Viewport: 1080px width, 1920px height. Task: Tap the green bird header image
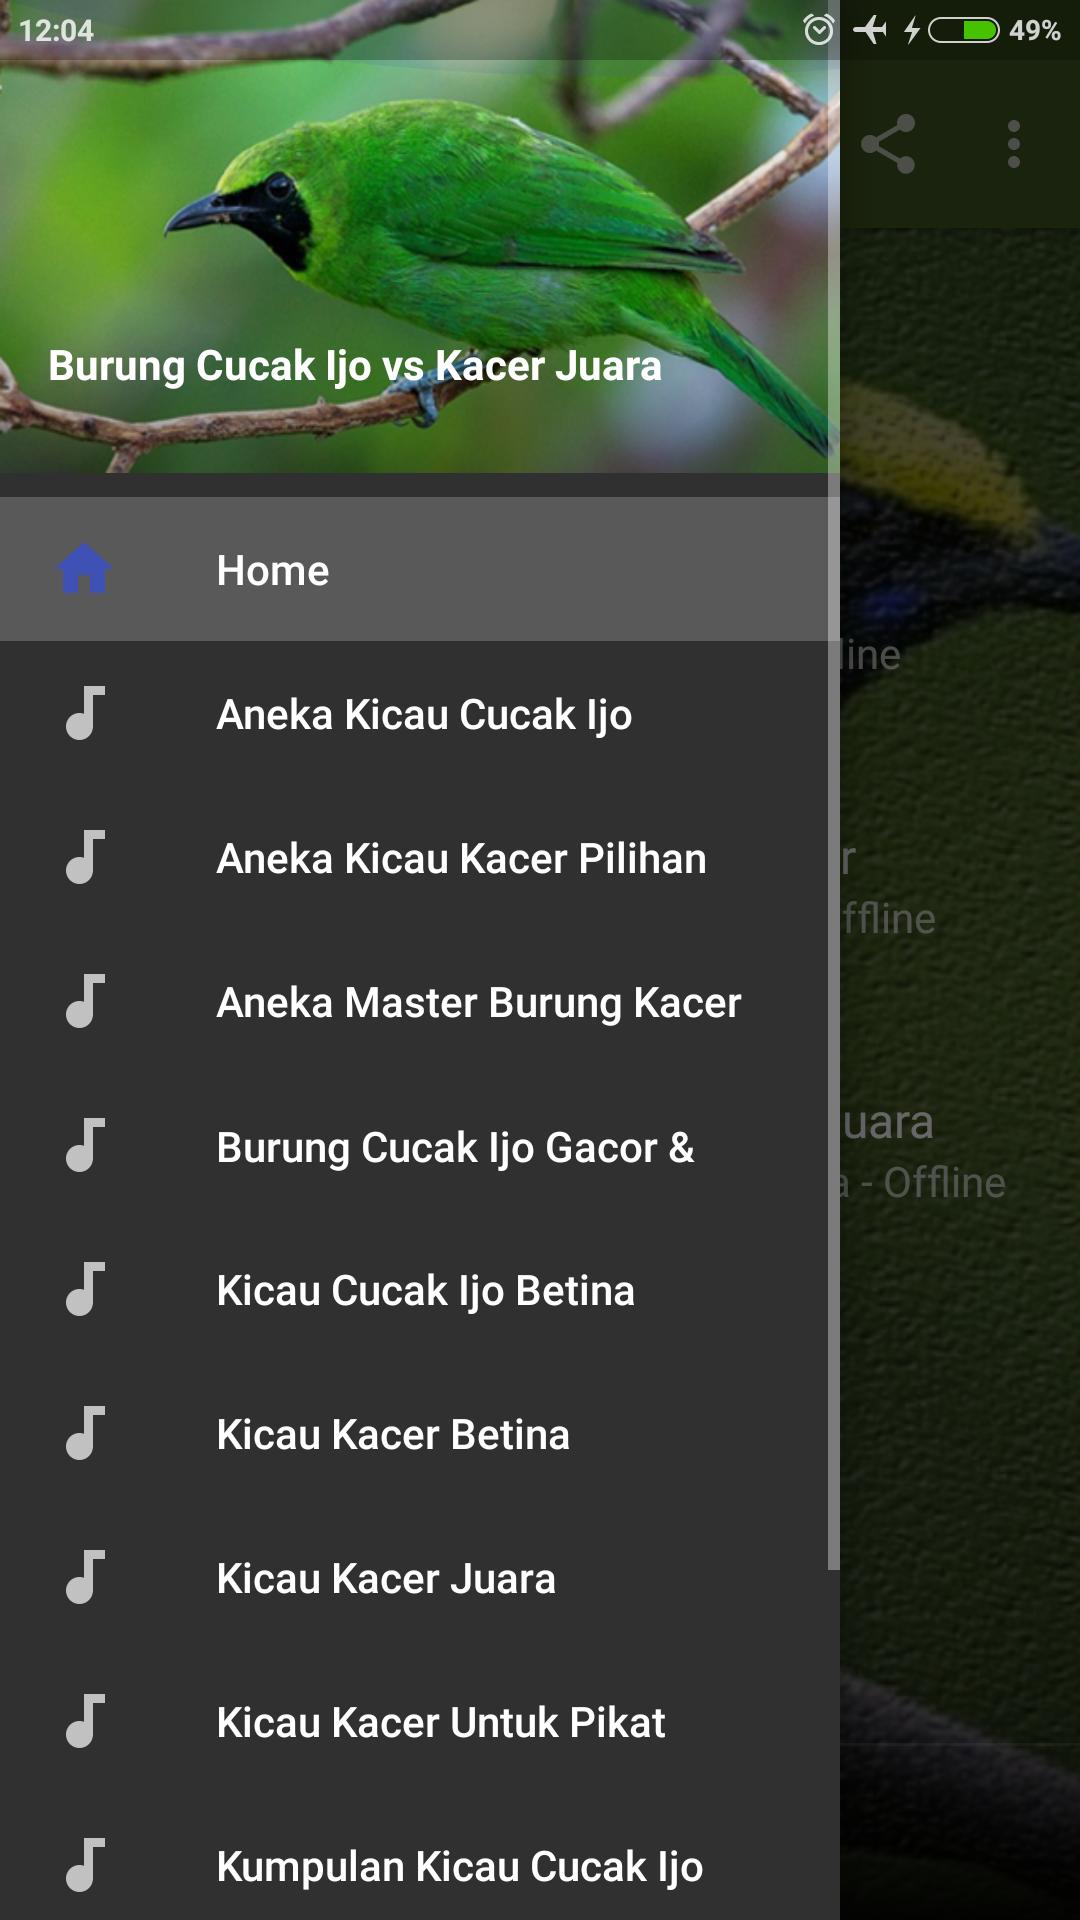click(x=420, y=236)
